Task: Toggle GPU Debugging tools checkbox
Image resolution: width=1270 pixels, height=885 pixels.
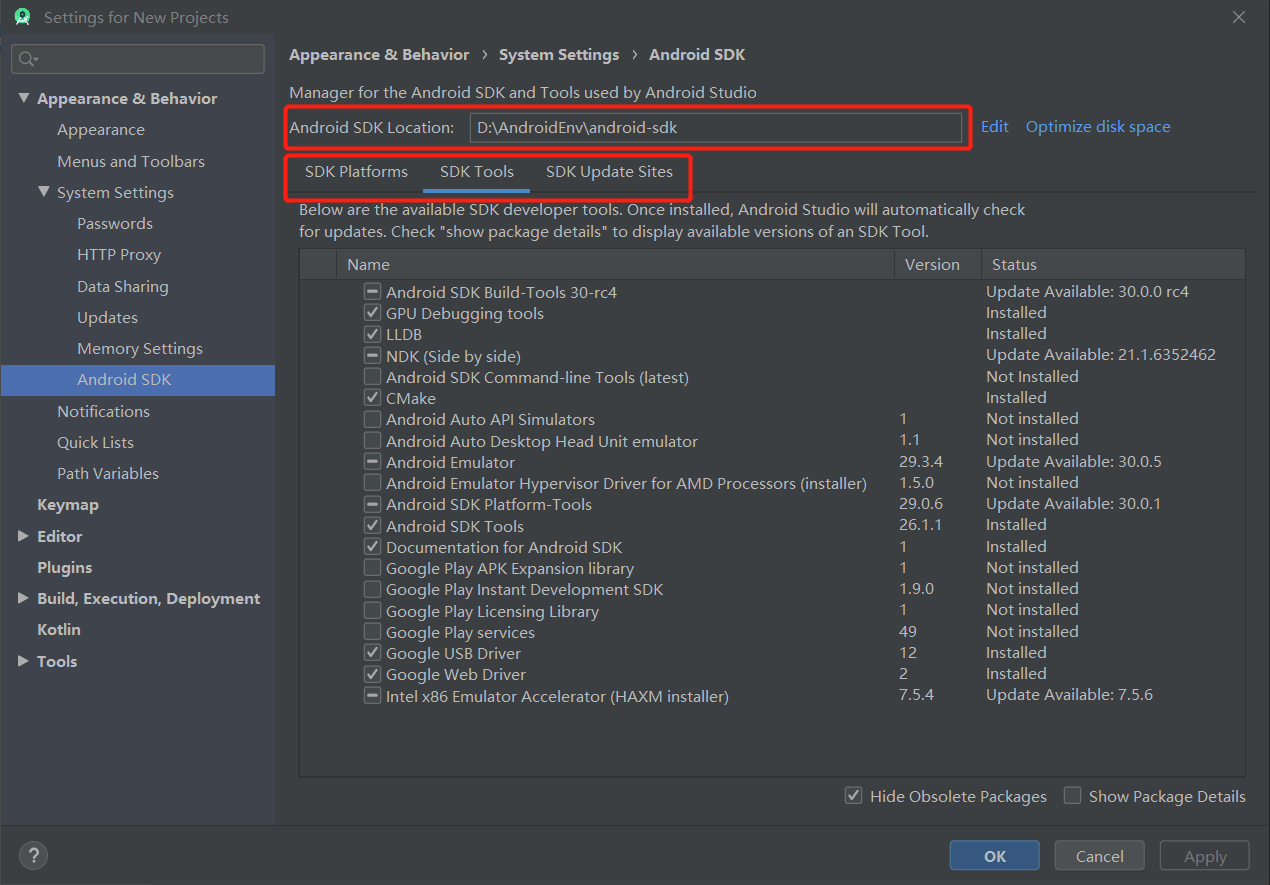Action: 372,313
